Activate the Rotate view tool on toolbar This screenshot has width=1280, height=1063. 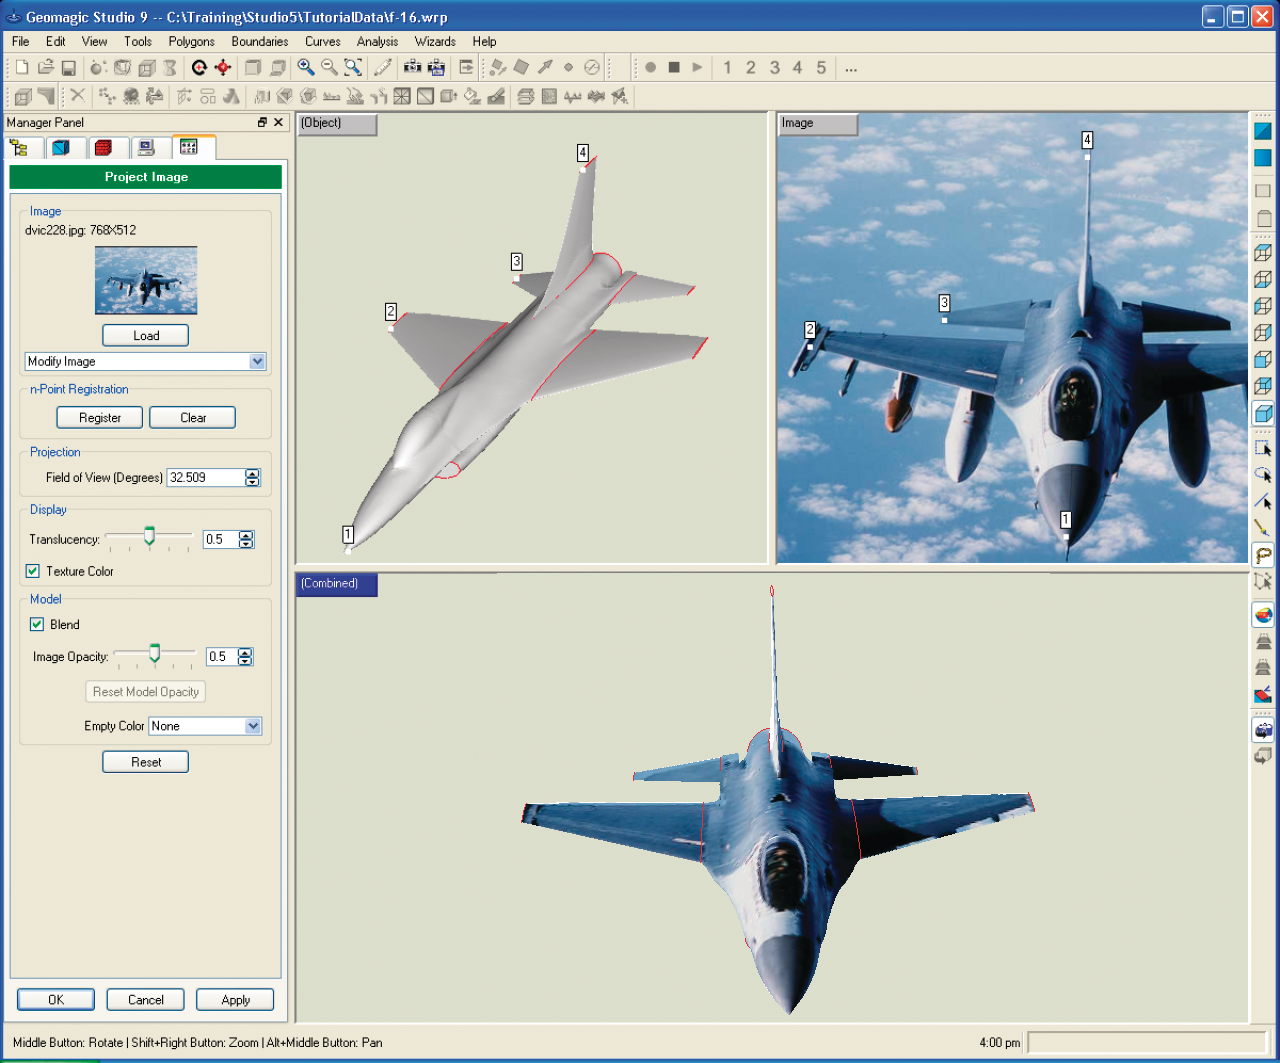(200, 67)
